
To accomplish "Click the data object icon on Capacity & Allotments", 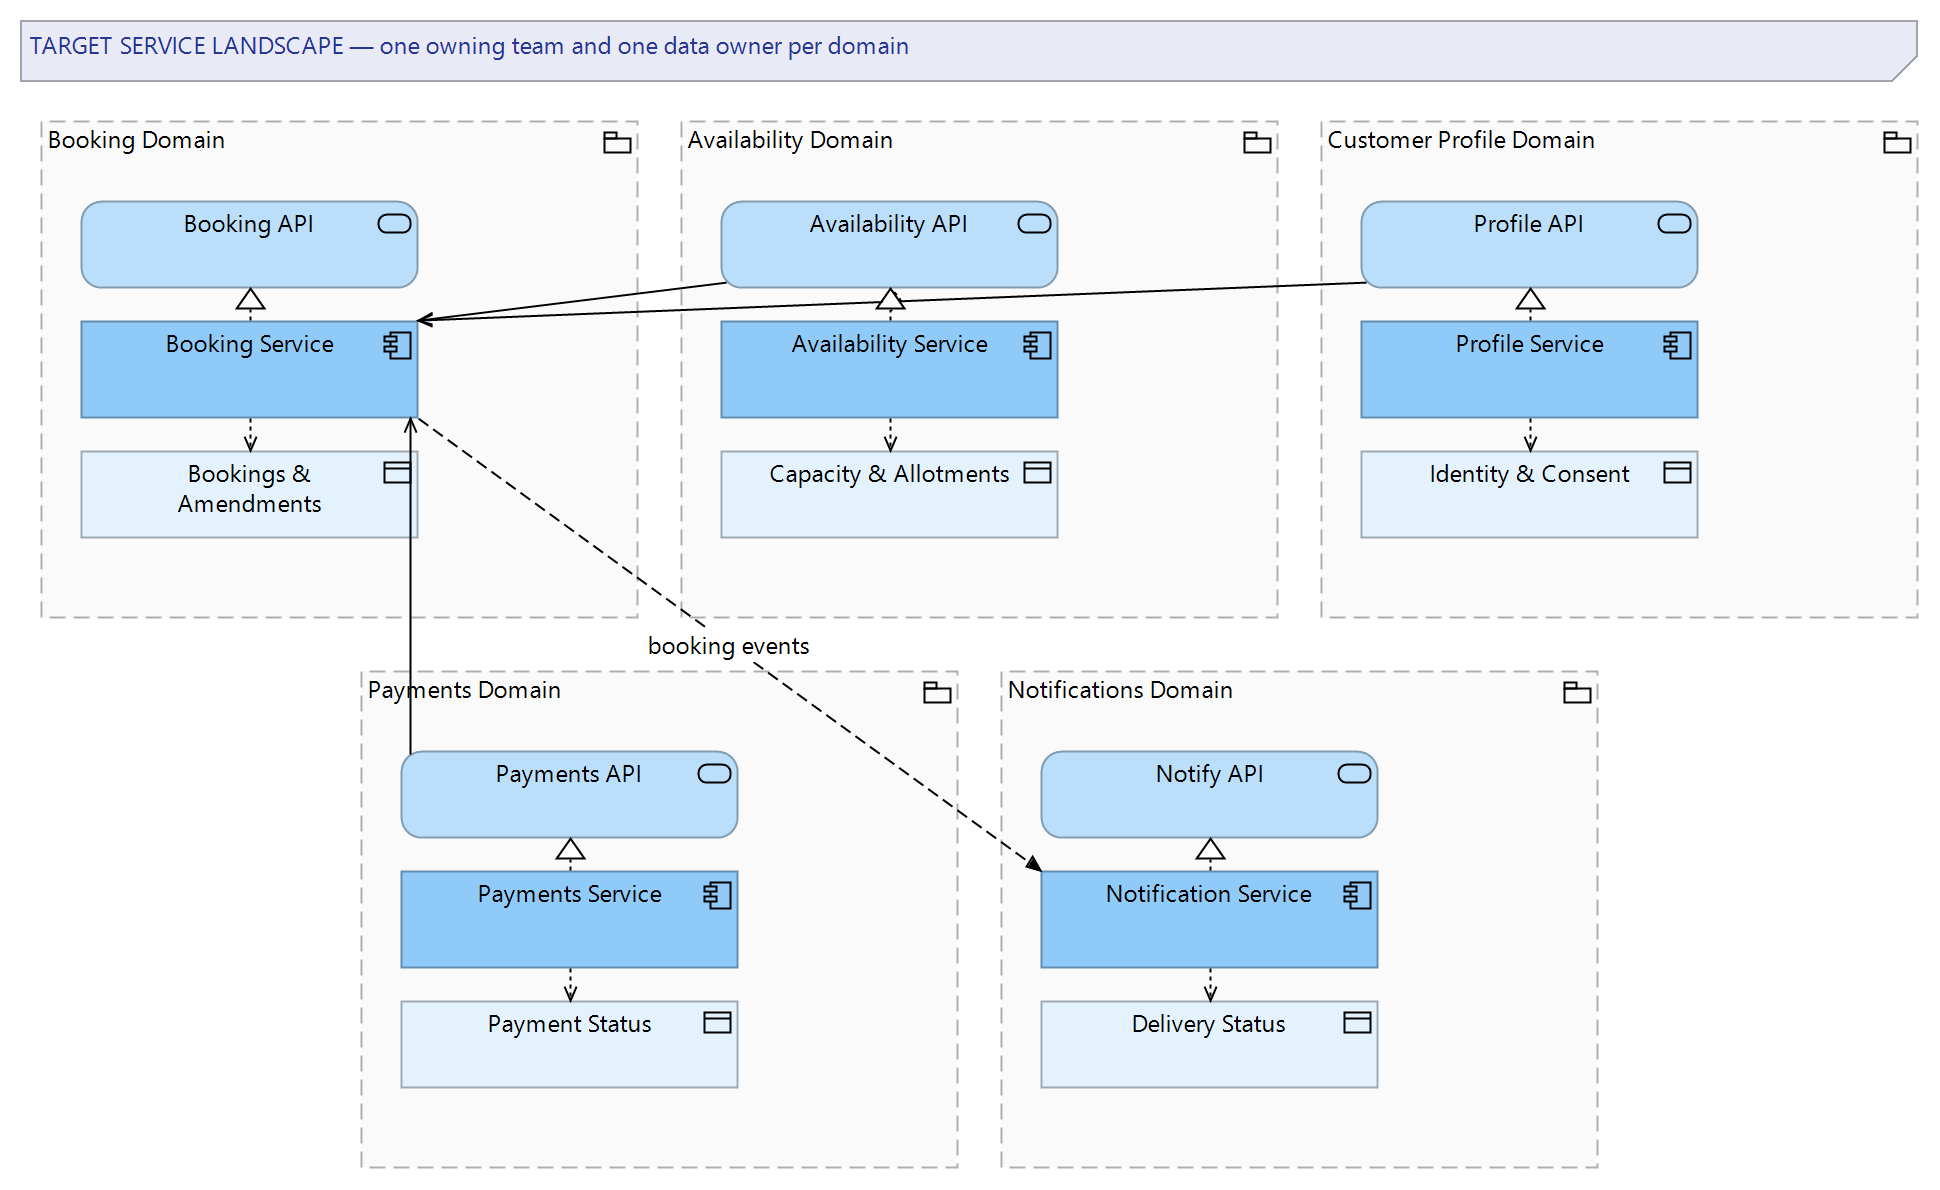I will point(1037,473).
